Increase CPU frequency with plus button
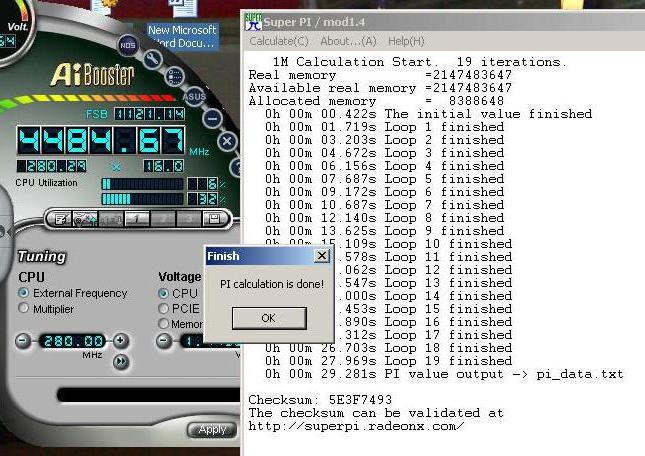Image resolution: width=645 pixels, height=456 pixels. coord(121,340)
